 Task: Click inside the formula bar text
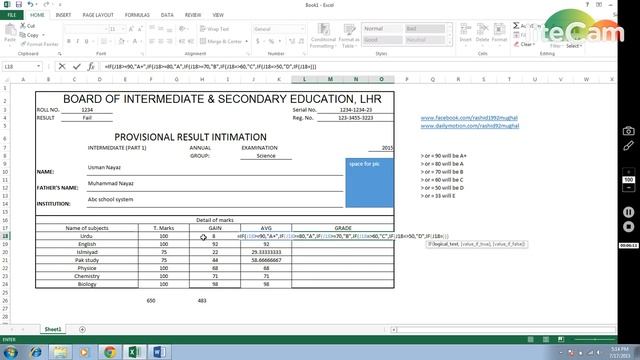210,66
